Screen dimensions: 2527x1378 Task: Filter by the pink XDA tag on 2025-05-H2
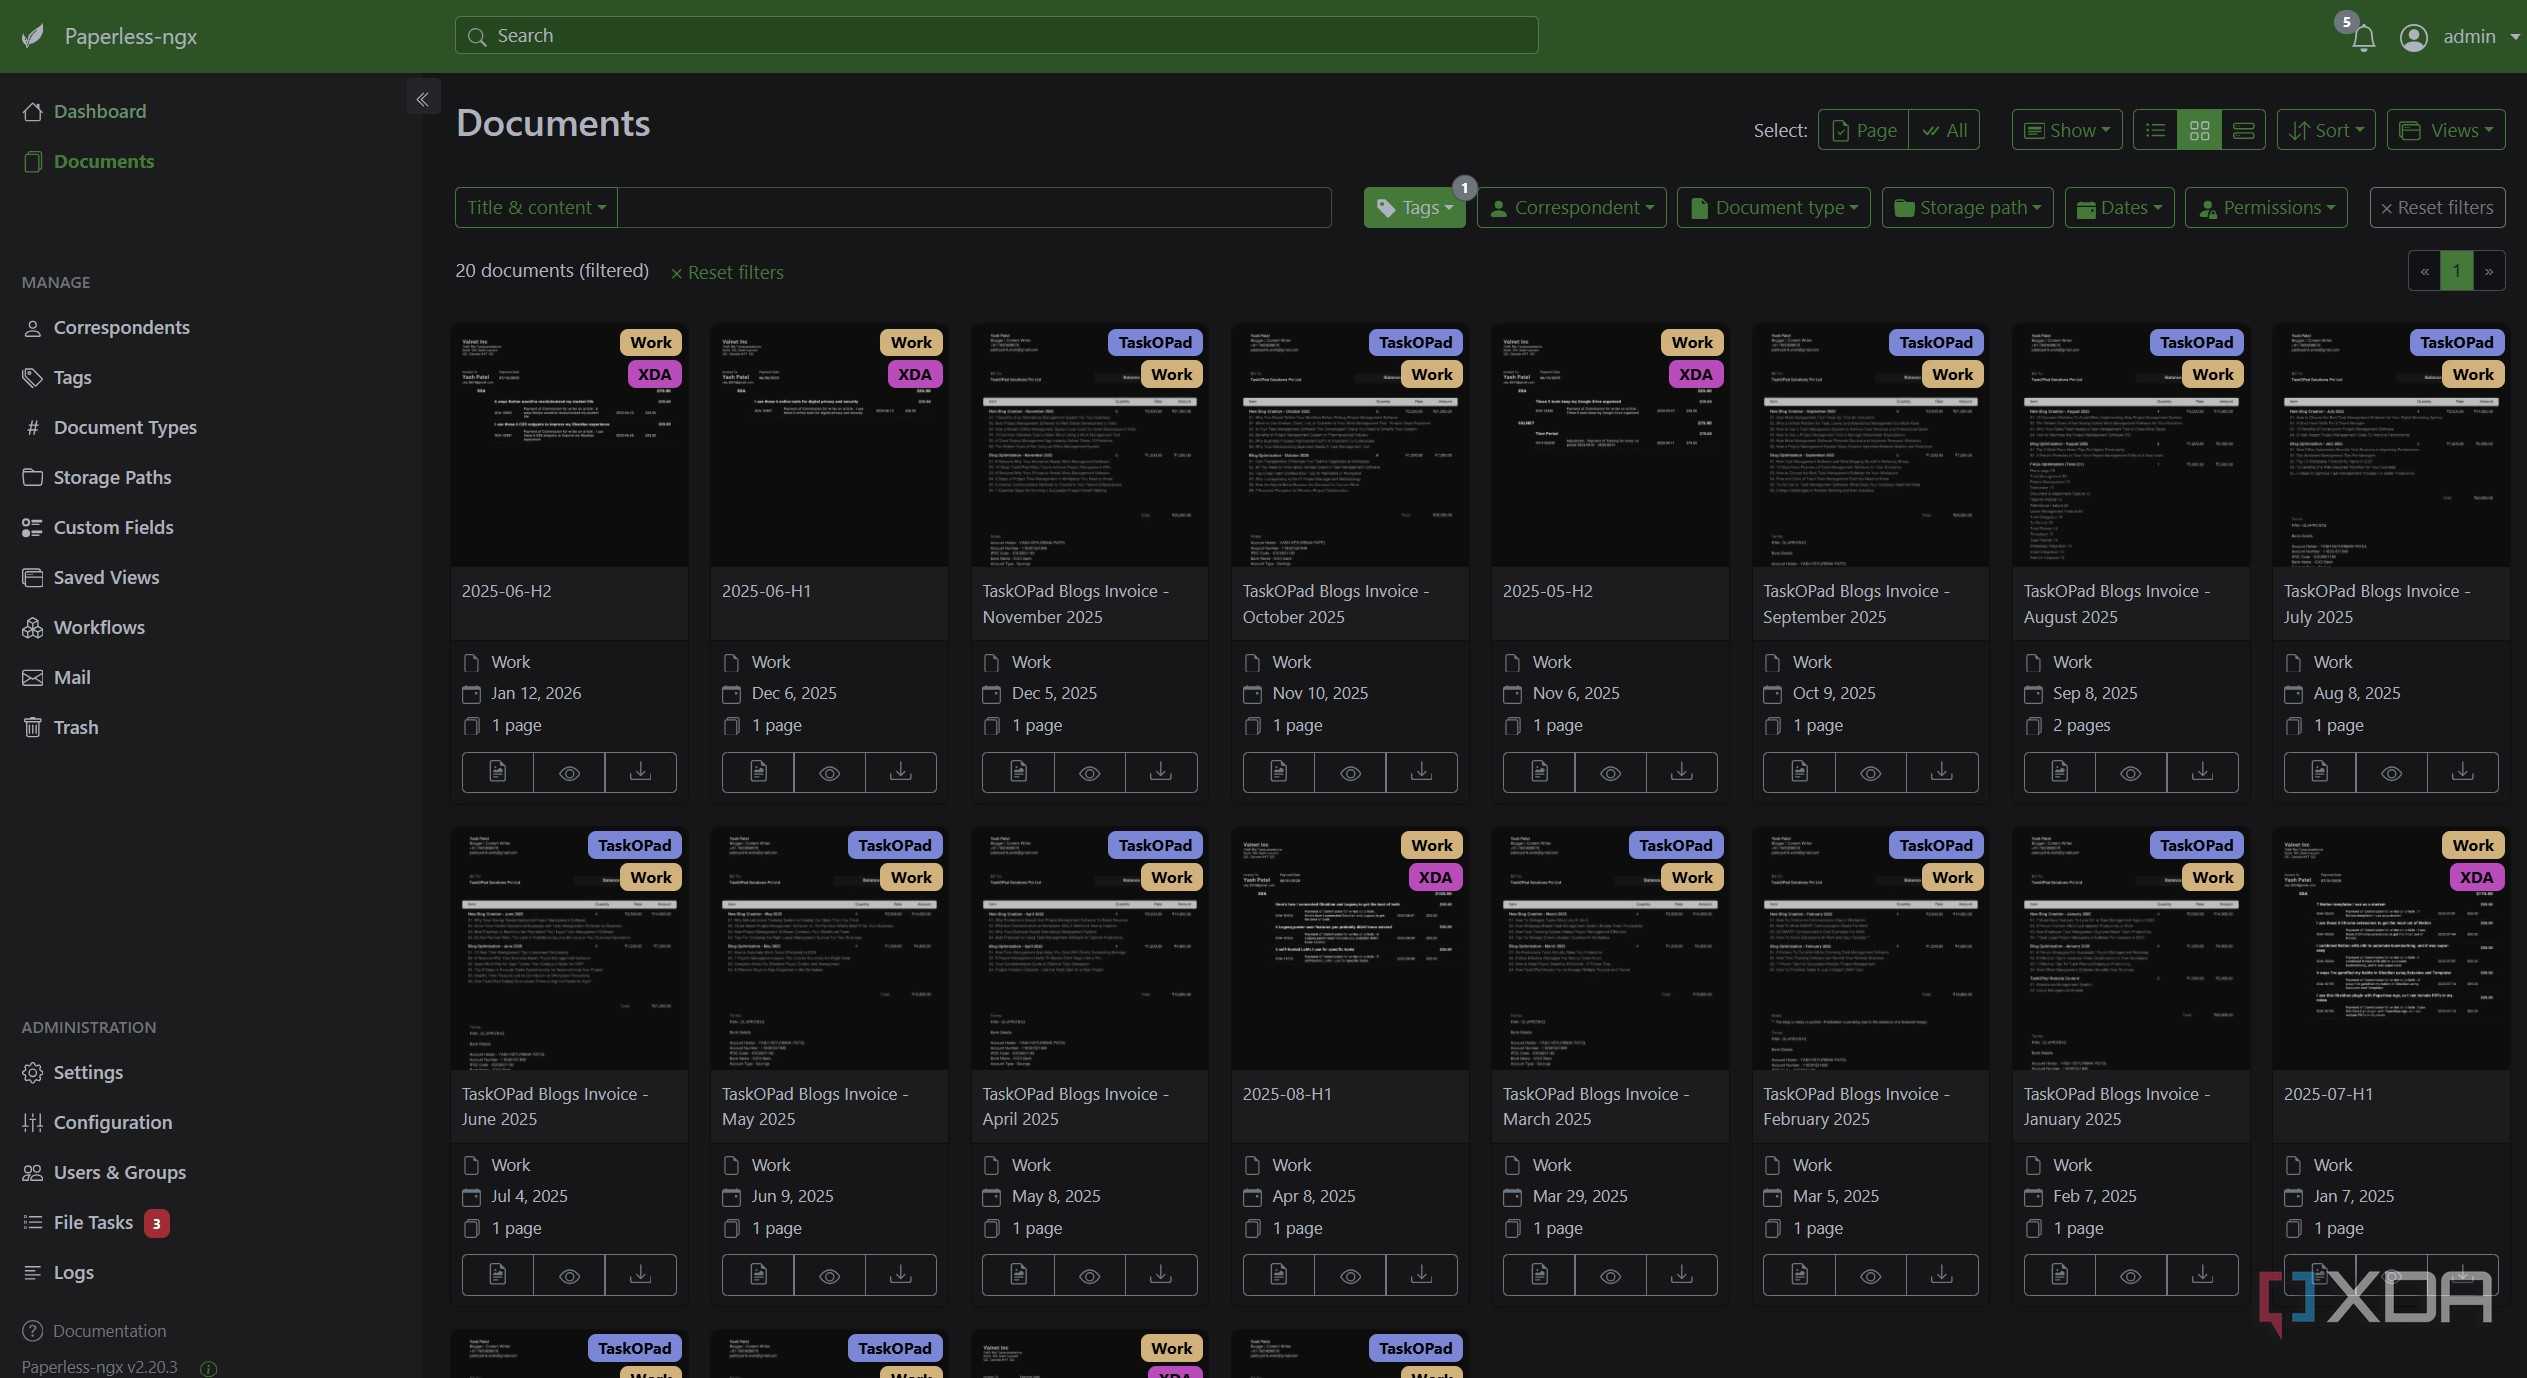(1695, 374)
